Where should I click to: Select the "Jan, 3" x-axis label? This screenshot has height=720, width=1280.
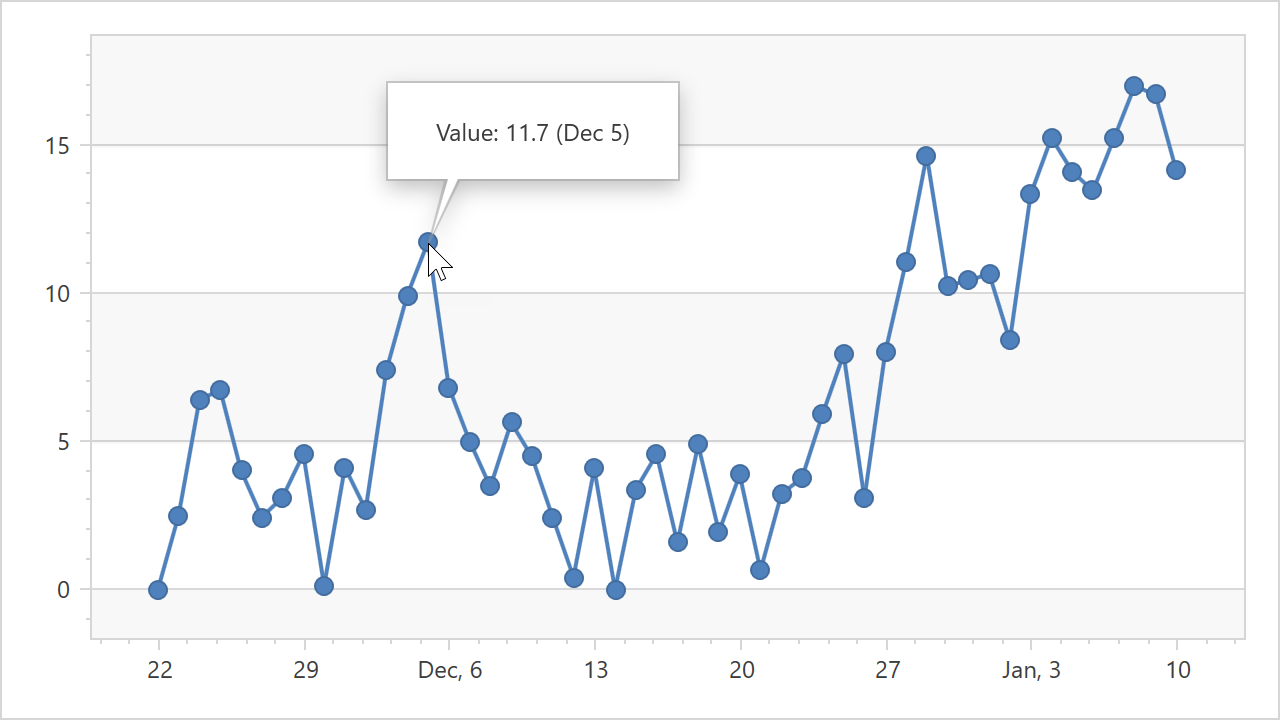pos(1032,670)
